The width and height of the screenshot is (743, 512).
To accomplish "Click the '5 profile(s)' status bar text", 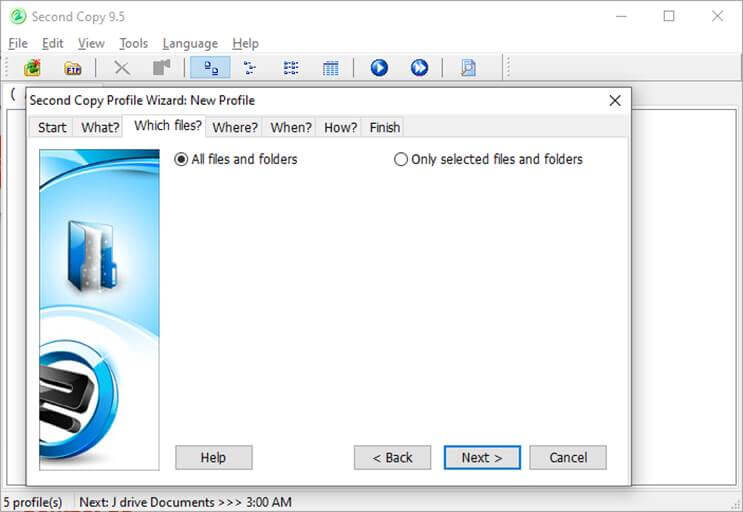I will 33,502.
